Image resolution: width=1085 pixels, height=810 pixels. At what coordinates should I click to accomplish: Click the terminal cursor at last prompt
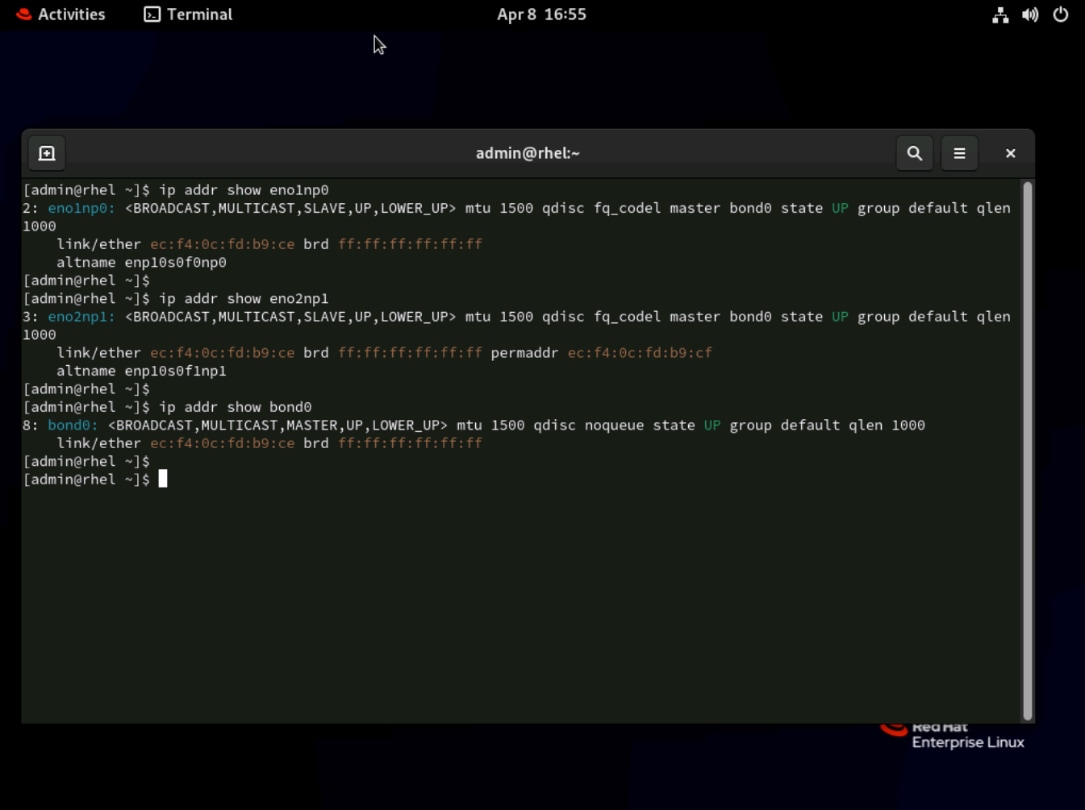tap(163, 479)
